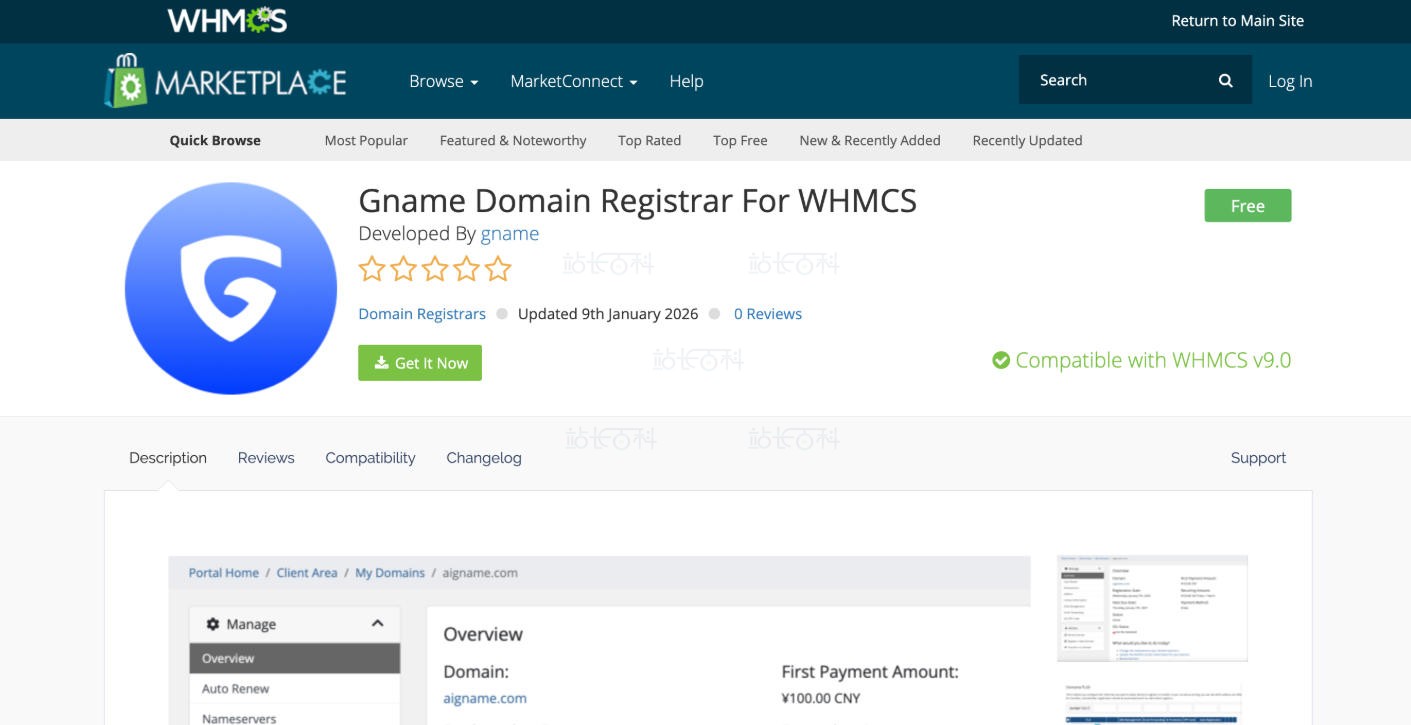This screenshot has width=1411, height=725.
Task: Open the Support link
Action: pos(1258,458)
